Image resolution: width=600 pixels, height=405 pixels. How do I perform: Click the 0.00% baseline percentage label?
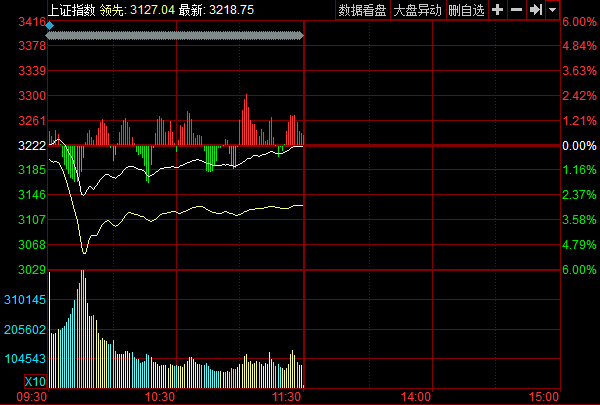[x=578, y=146]
